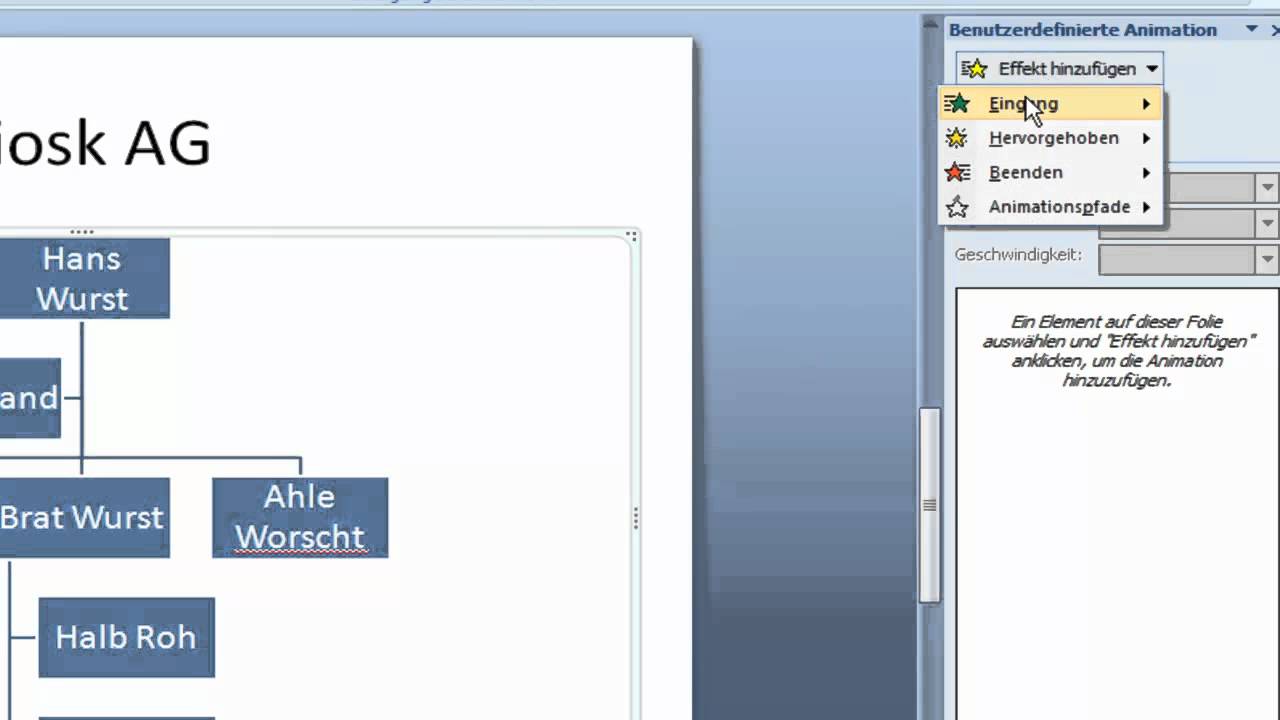Open the Effekt hinzufügen dropdown arrow

(x=1152, y=69)
